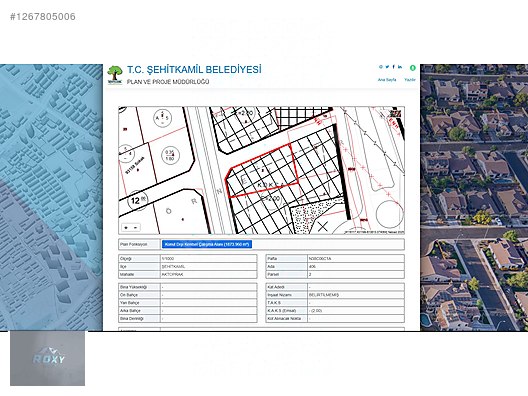The height and width of the screenshot is (396, 528).
Task: Click the İlçe value ŞEHİTKAMİL
Action: [173, 266]
